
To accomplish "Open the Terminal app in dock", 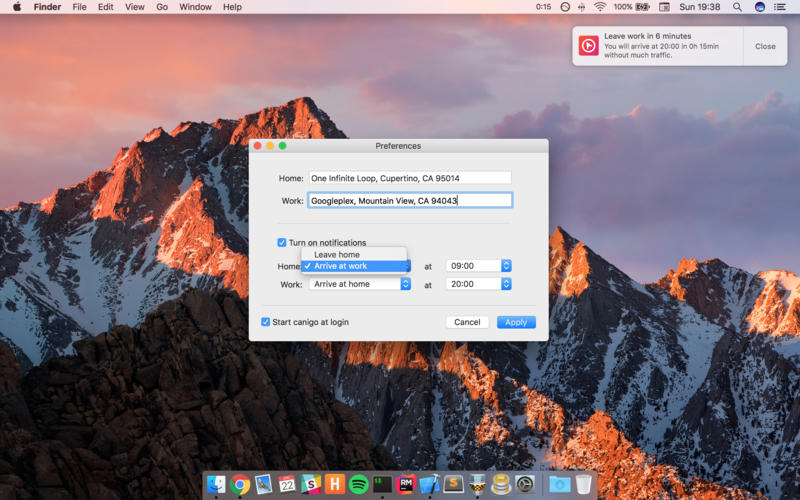I will pos(382,484).
